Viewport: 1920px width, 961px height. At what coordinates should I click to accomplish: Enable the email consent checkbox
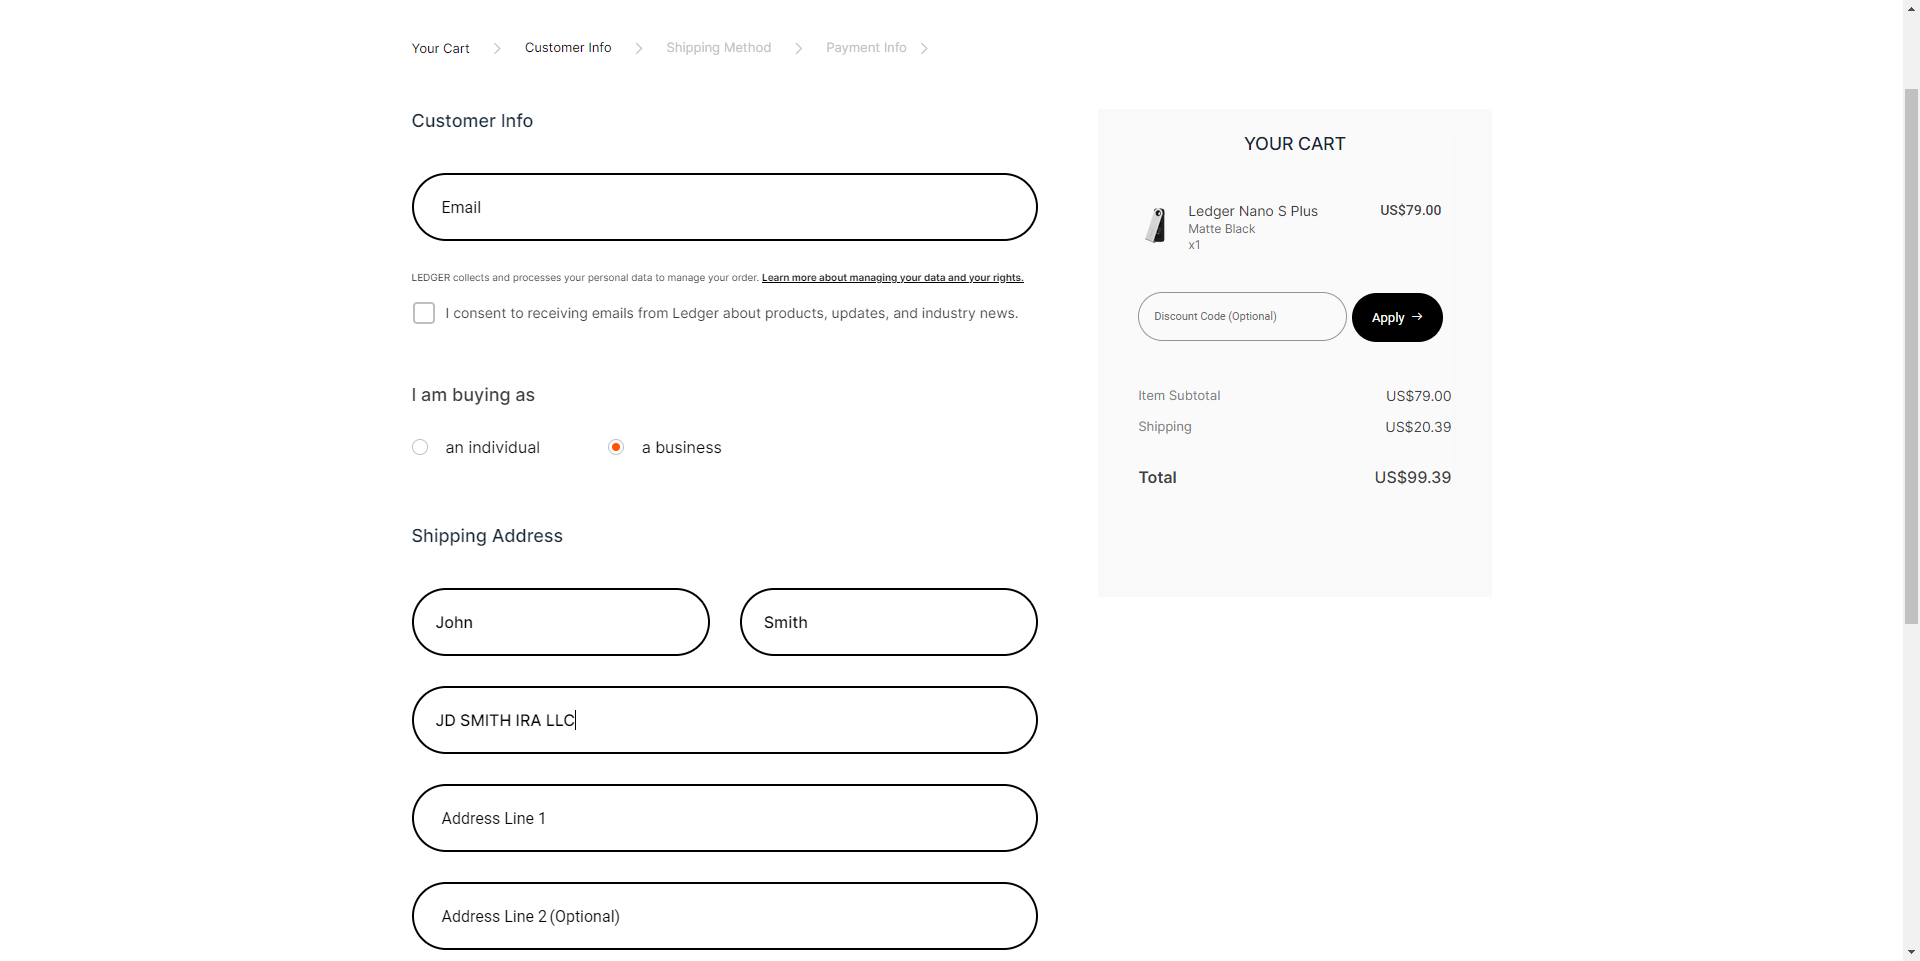click(424, 314)
